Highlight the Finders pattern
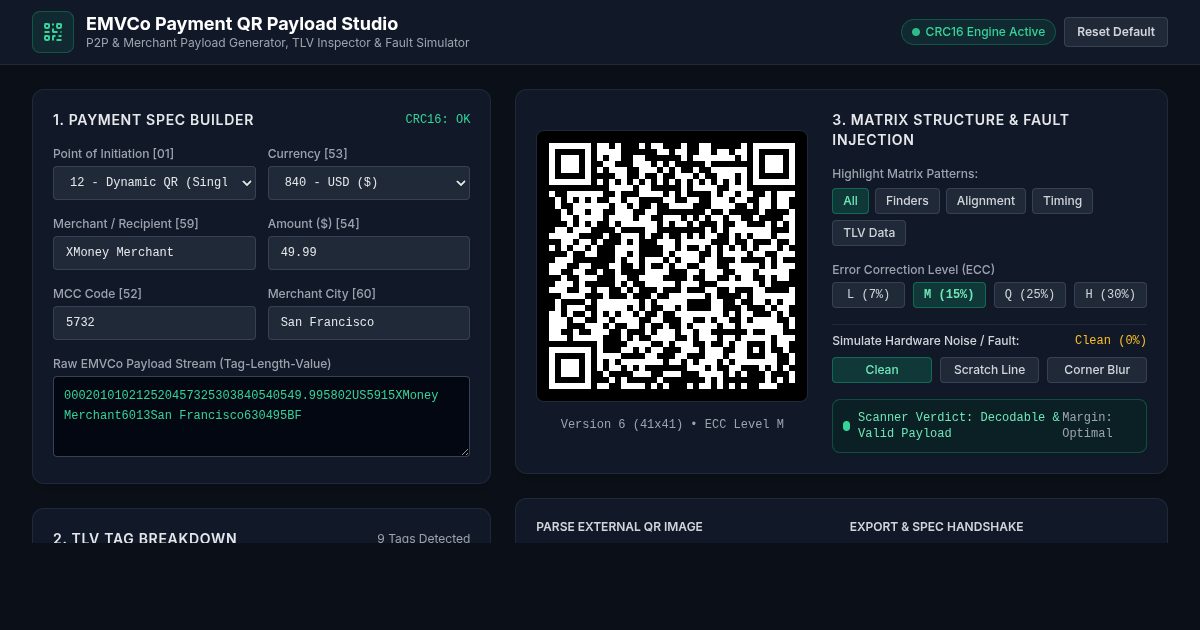 coord(907,201)
